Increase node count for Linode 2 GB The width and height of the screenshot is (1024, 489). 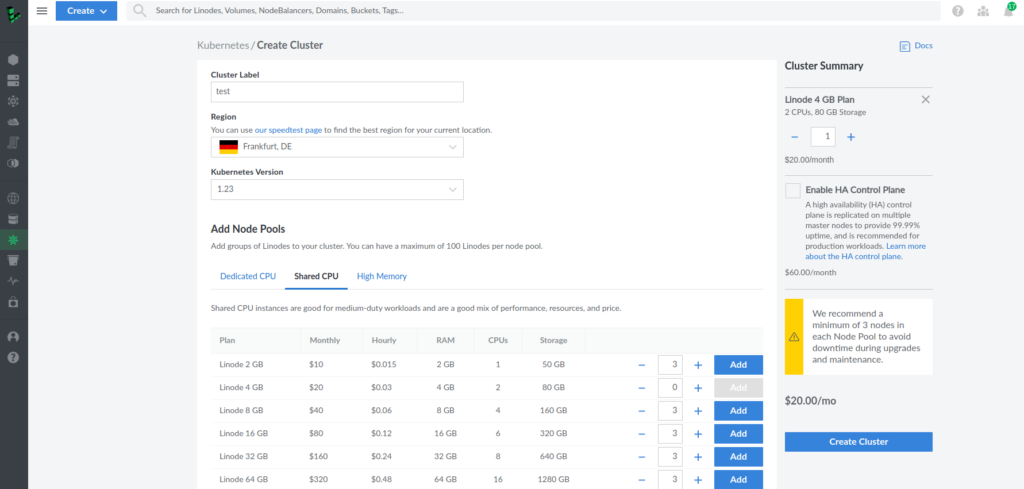click(698, 365)
